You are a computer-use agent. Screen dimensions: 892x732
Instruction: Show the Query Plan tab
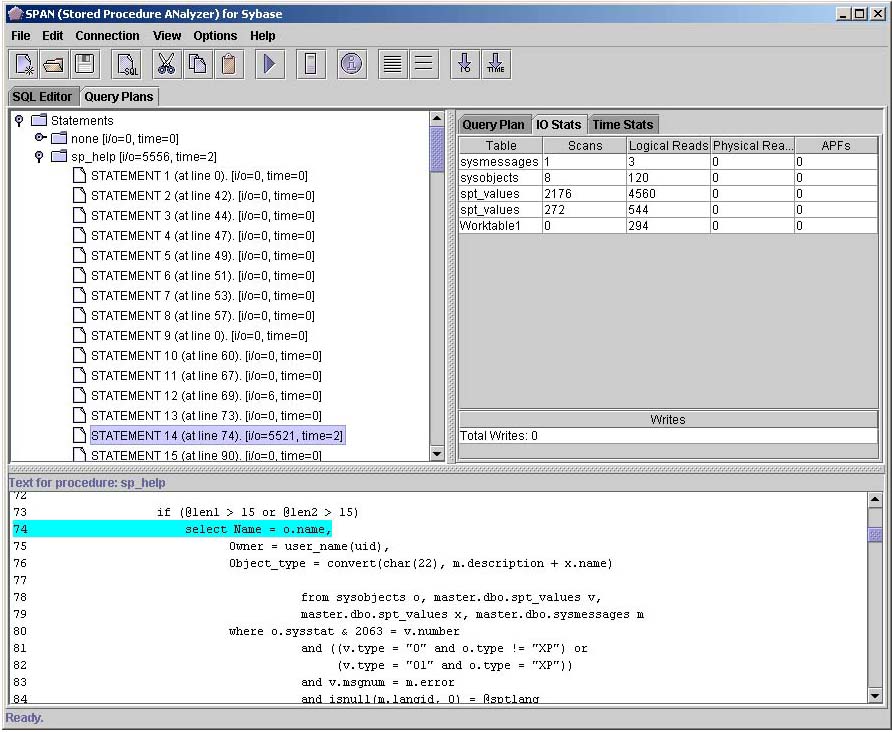[x=493, y=125]
